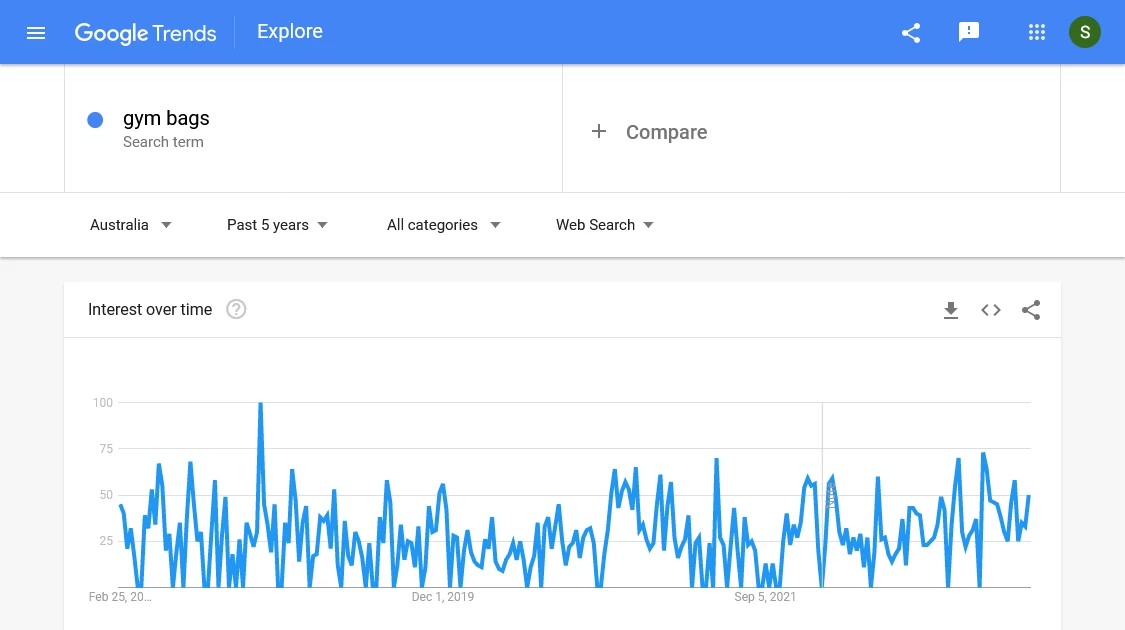Image resolution: width=1125 pixels, height=630 pixels.
Task: Click the Explore header label
Action: (290, 32)
